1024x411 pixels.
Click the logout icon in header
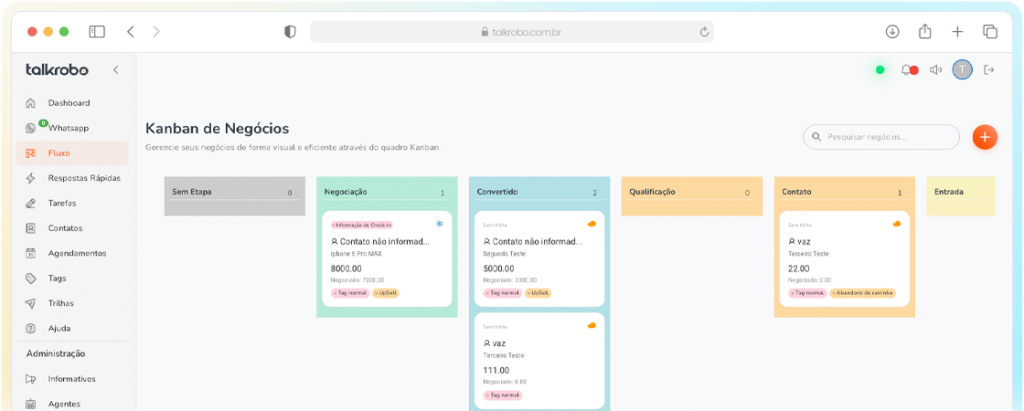(989, 70)
